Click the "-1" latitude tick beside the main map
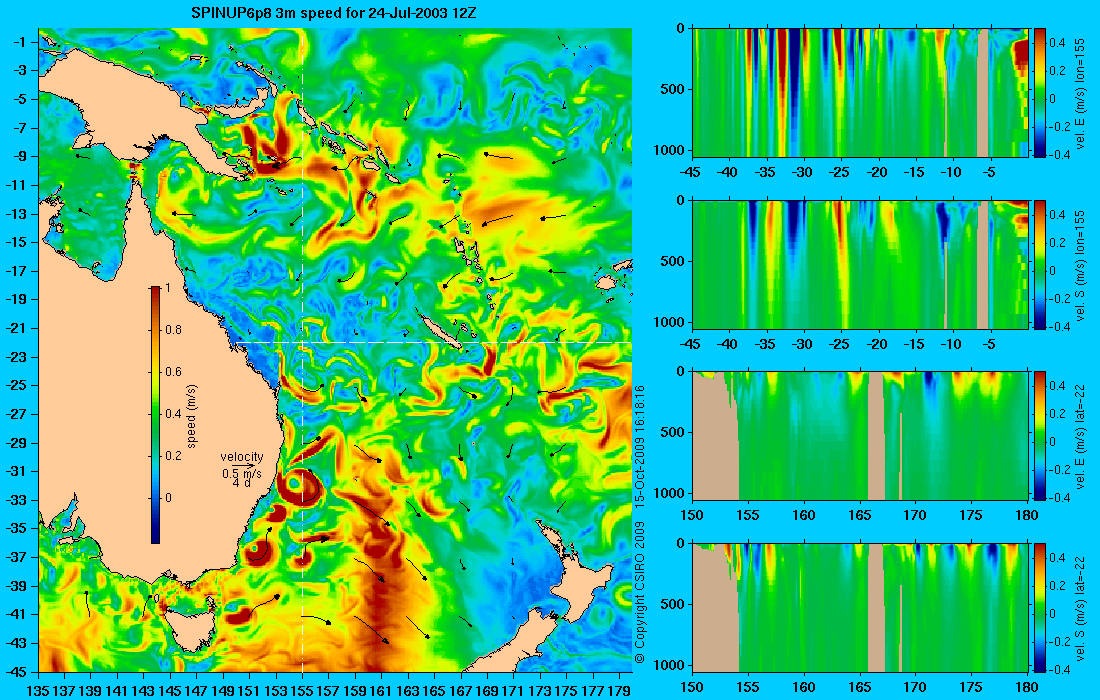The width and height of the screenshot is (1100, 700). point(20,42)
